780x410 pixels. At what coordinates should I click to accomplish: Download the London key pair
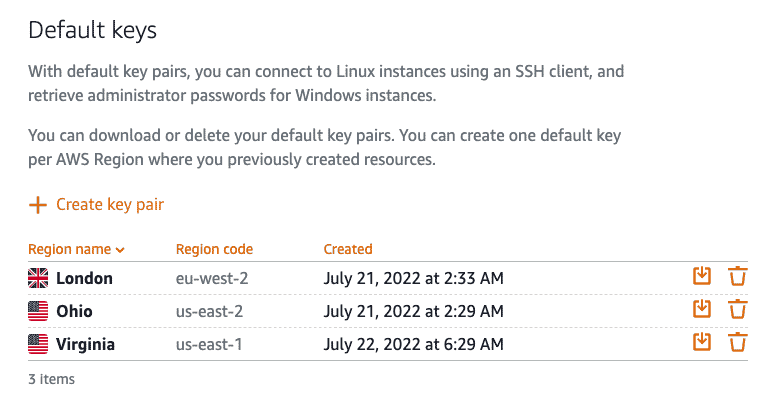702,276
